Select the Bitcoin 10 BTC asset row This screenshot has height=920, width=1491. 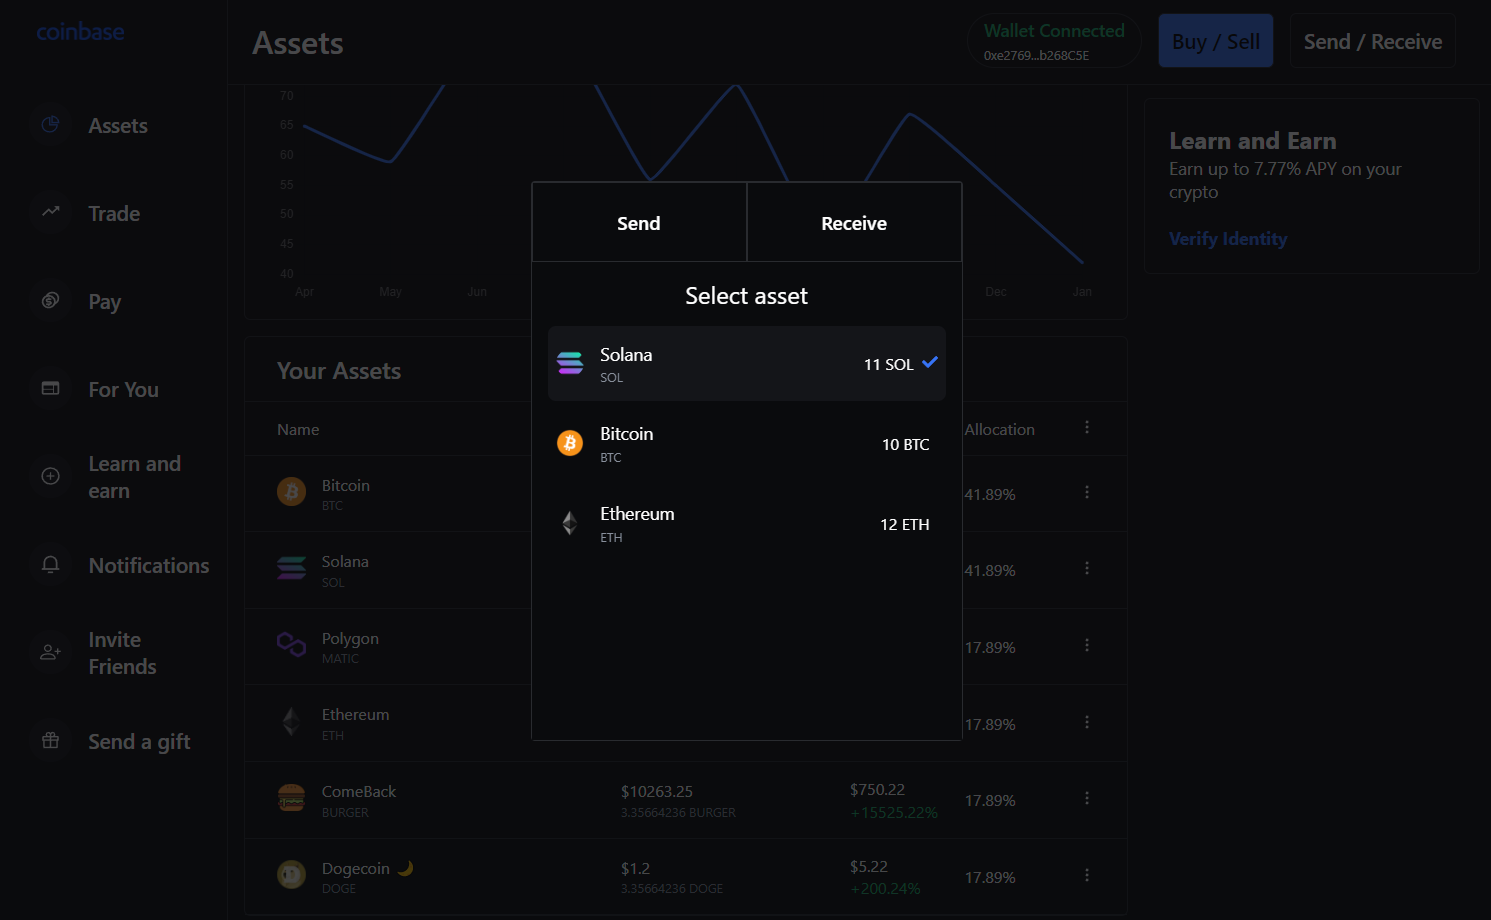[747, 443]
